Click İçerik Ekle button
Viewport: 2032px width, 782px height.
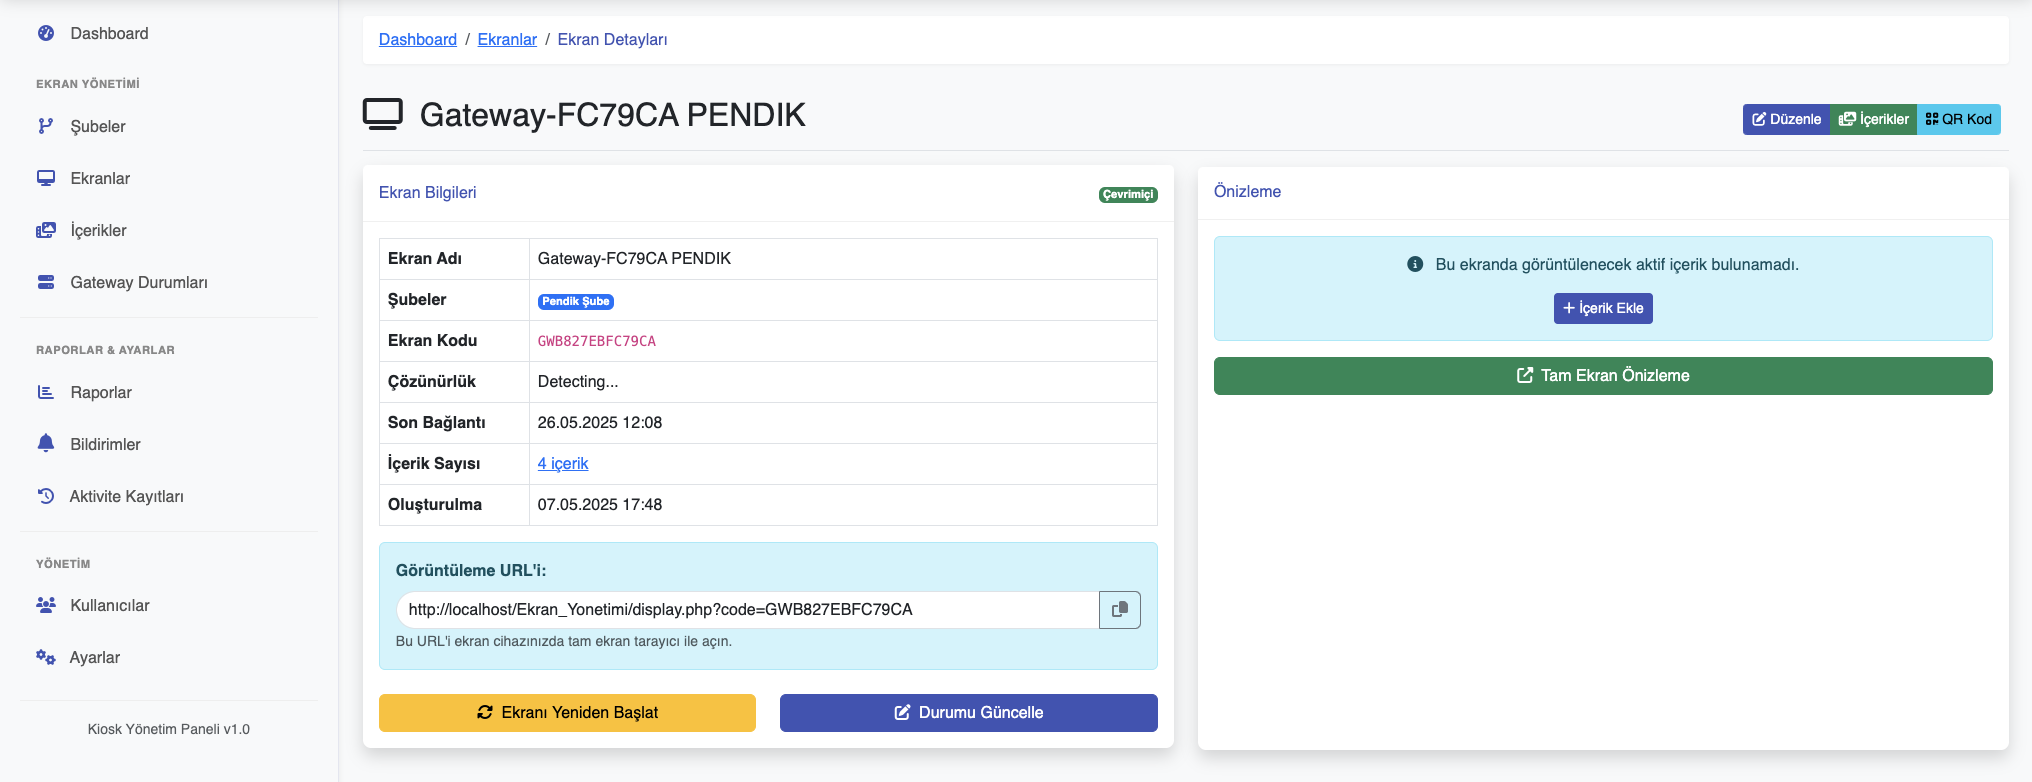pyautogui.click(x=1603, y=308)
